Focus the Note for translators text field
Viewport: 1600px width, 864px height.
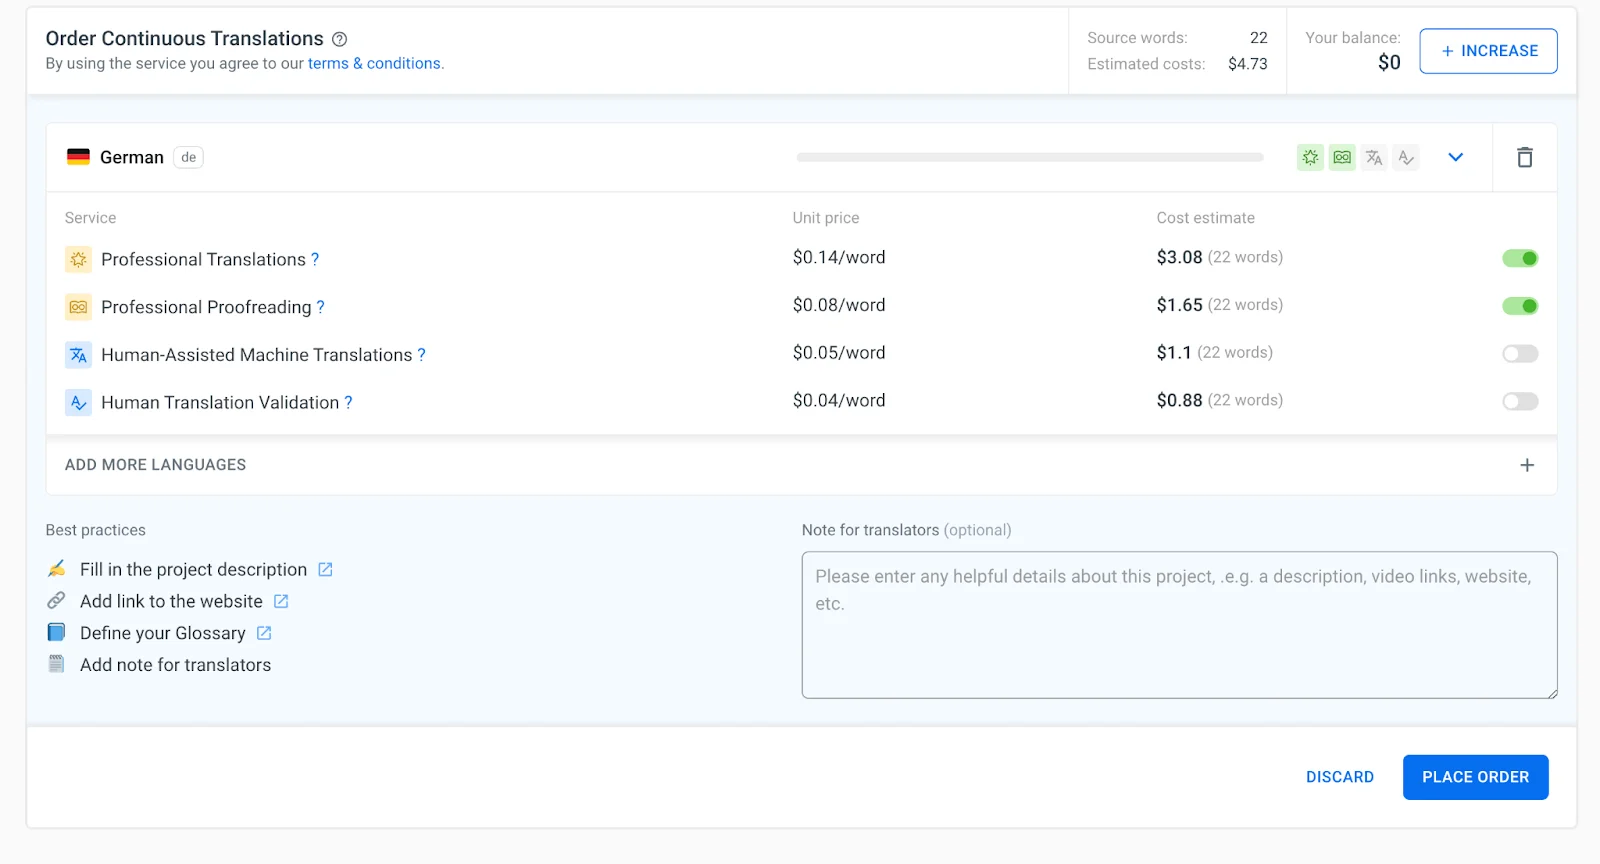coord(1178,625)
